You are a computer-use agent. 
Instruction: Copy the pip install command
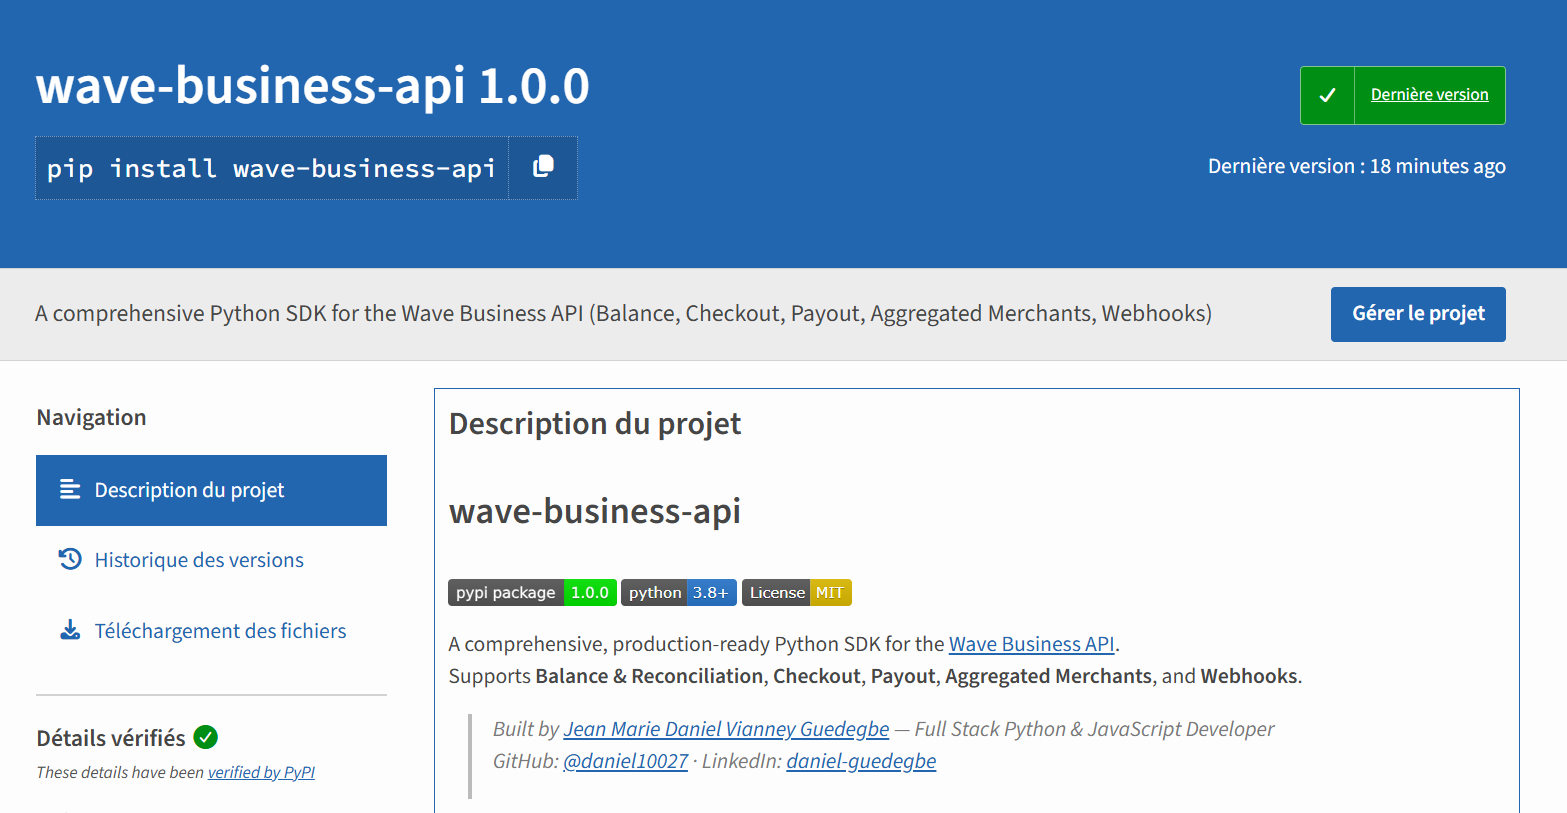coord(542,167)
